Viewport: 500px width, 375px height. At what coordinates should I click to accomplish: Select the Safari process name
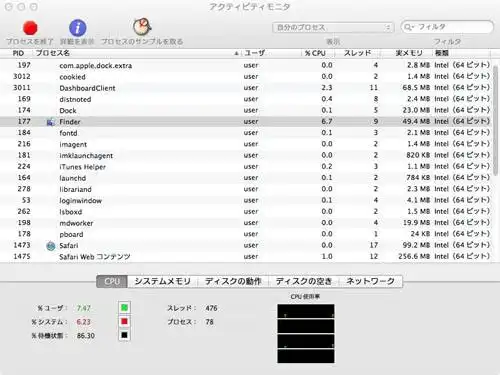tap(69, 246)
